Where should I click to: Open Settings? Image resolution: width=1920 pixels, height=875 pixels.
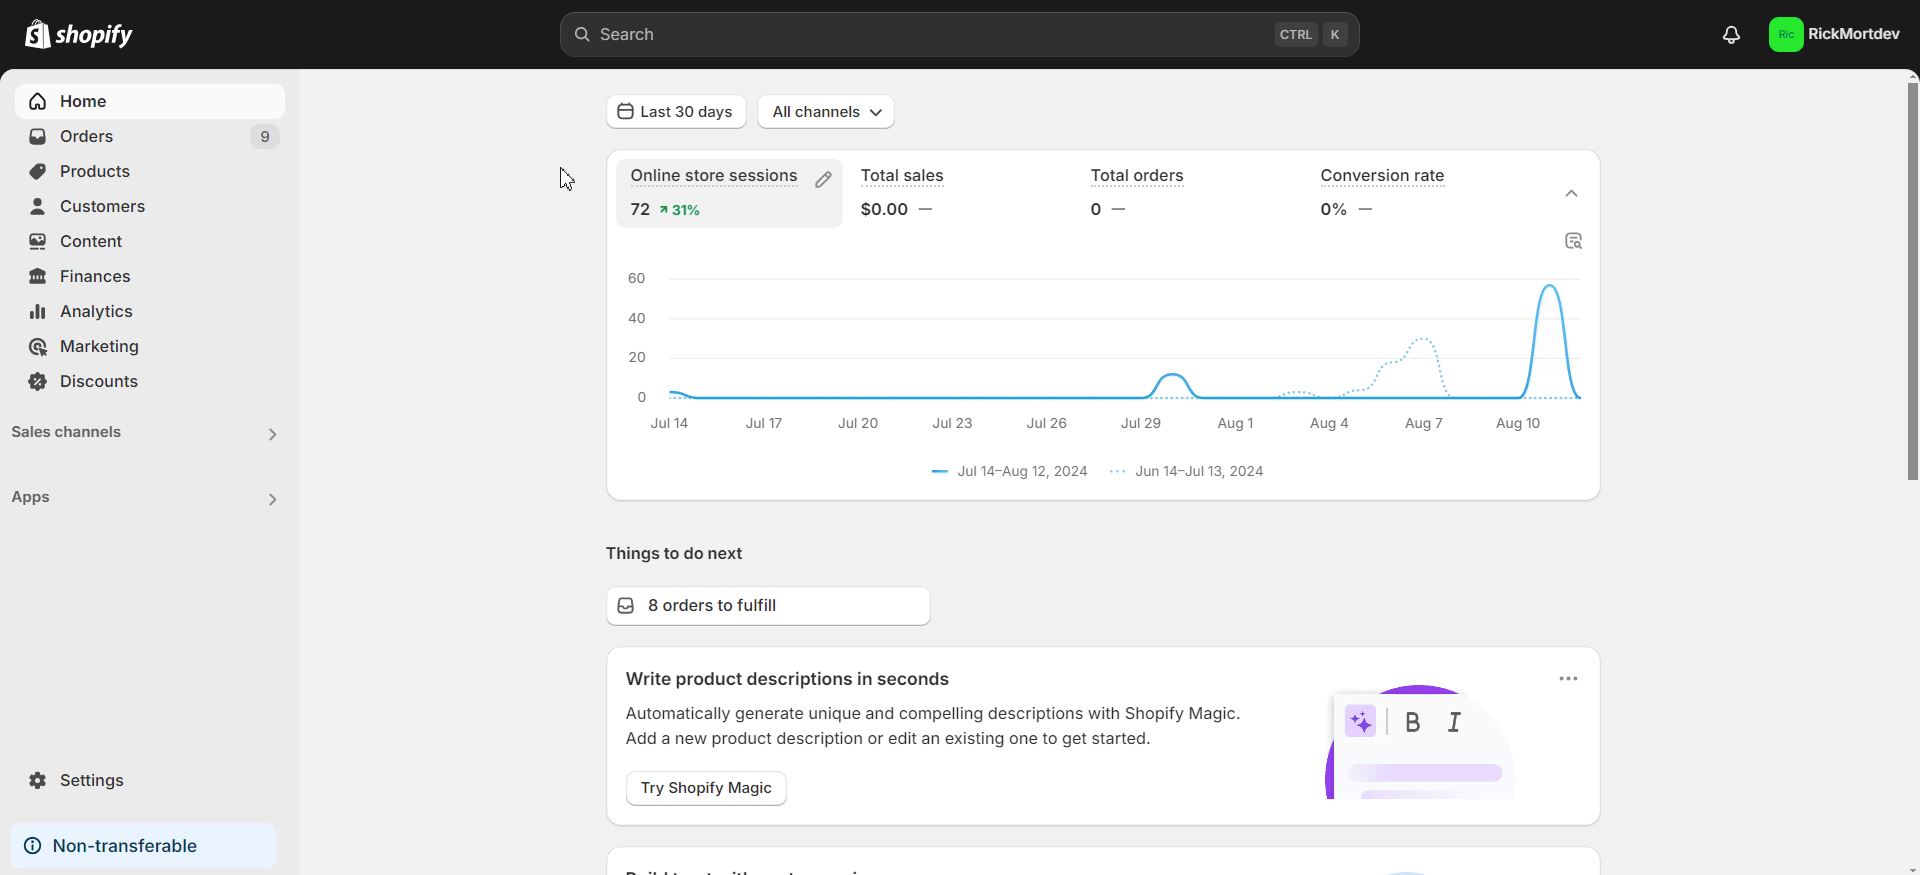150,780
